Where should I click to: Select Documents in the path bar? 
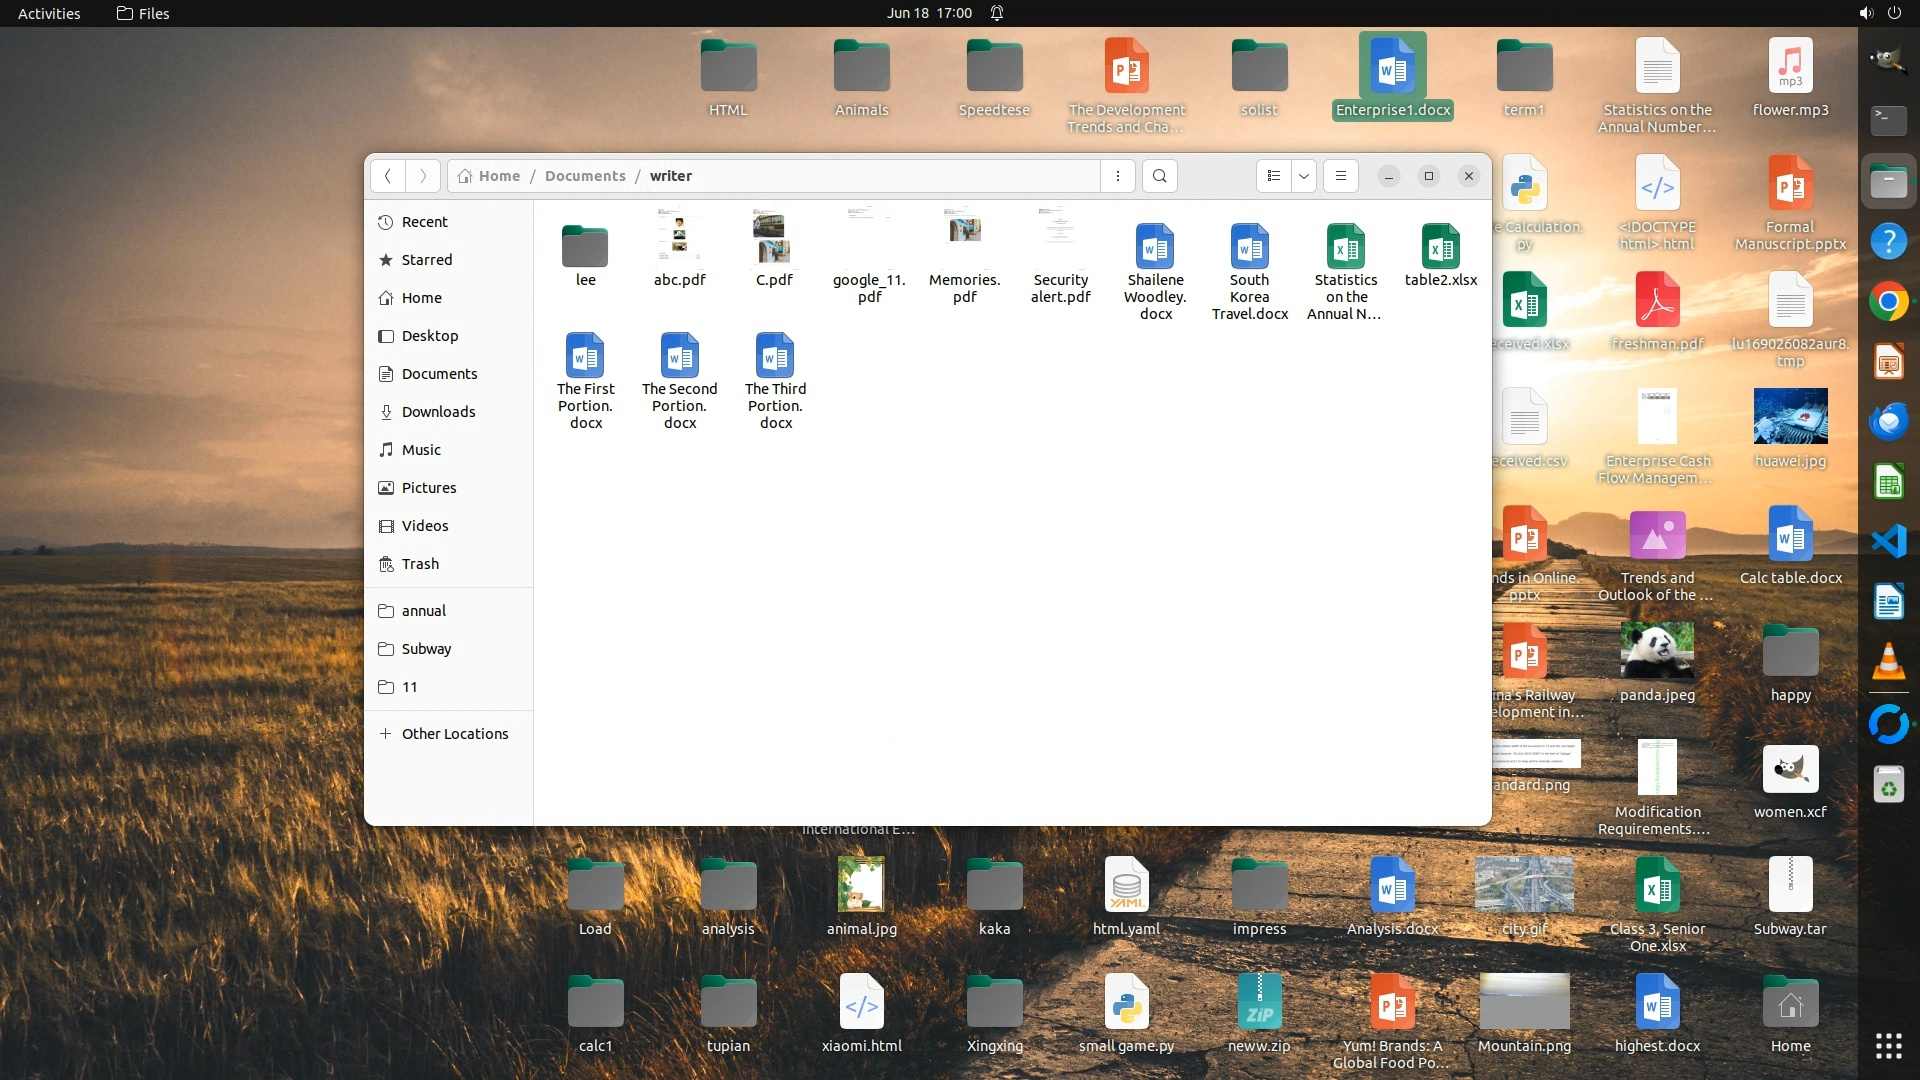[x=585, y=176]
